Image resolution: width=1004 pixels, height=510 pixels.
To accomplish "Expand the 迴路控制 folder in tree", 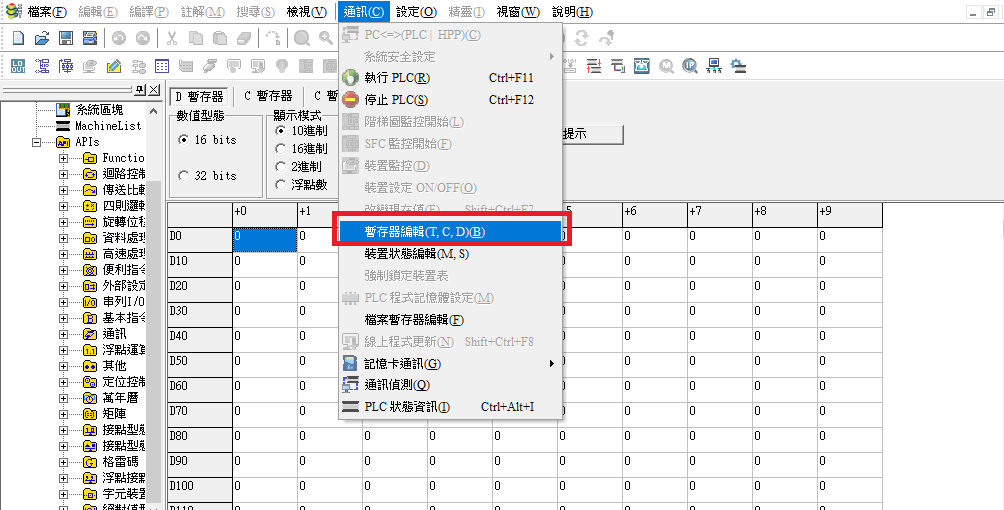I will click(x=64, y=174).
